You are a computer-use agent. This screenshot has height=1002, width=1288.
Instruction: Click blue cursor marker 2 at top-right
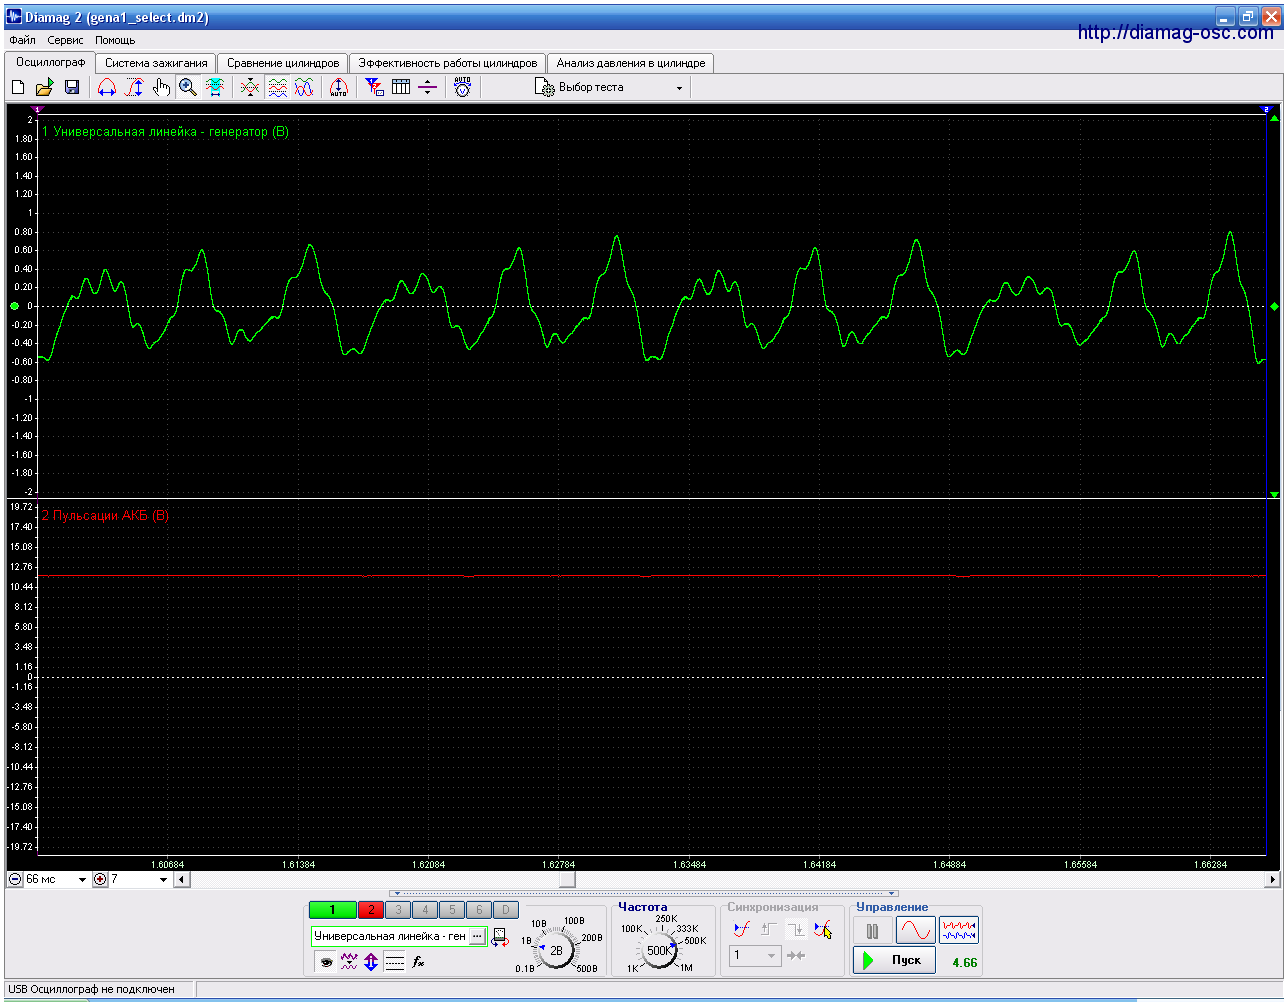tap(1266, 108)
